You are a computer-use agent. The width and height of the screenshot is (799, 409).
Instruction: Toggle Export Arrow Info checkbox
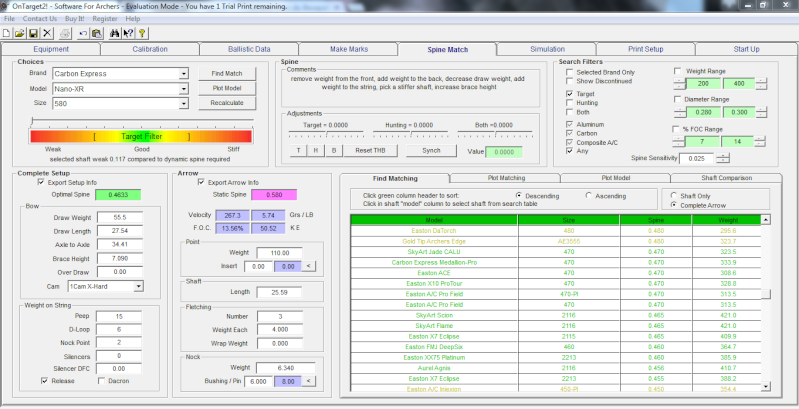point(201,182)
